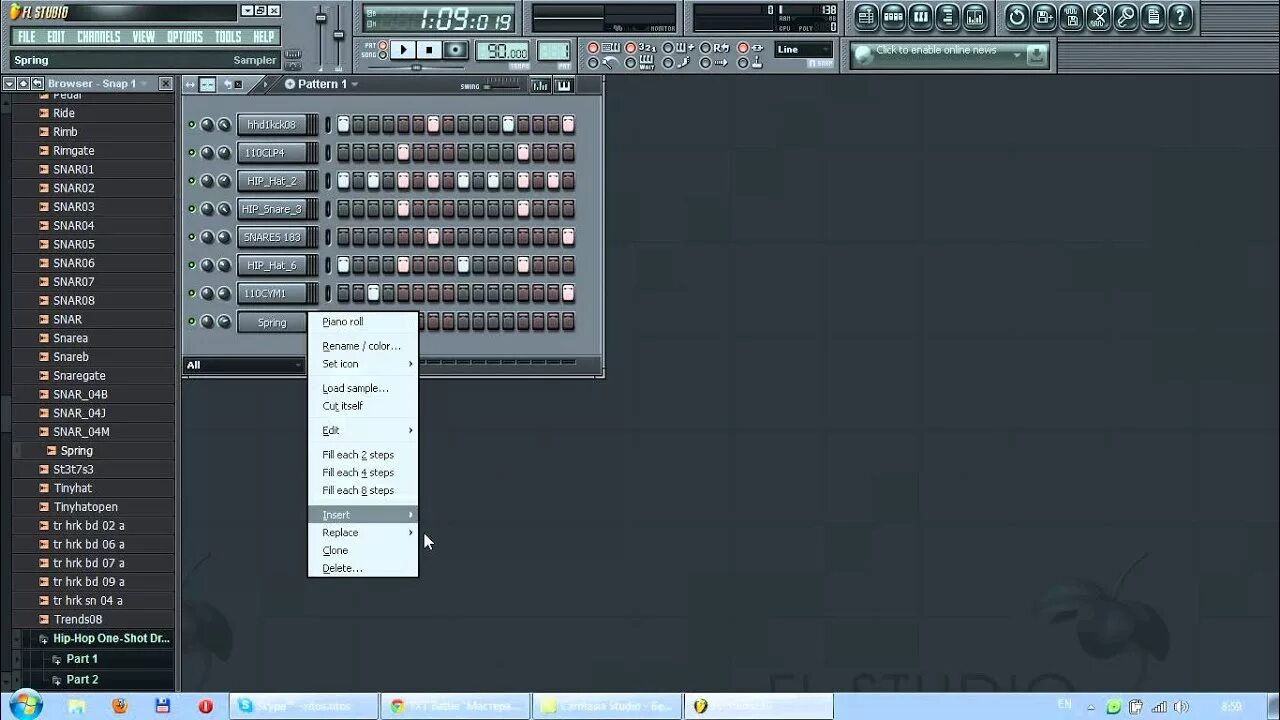Click the Undo history circular arrow icon
The height and width of the screenshot is (720, 1280).
[1017, 16]
